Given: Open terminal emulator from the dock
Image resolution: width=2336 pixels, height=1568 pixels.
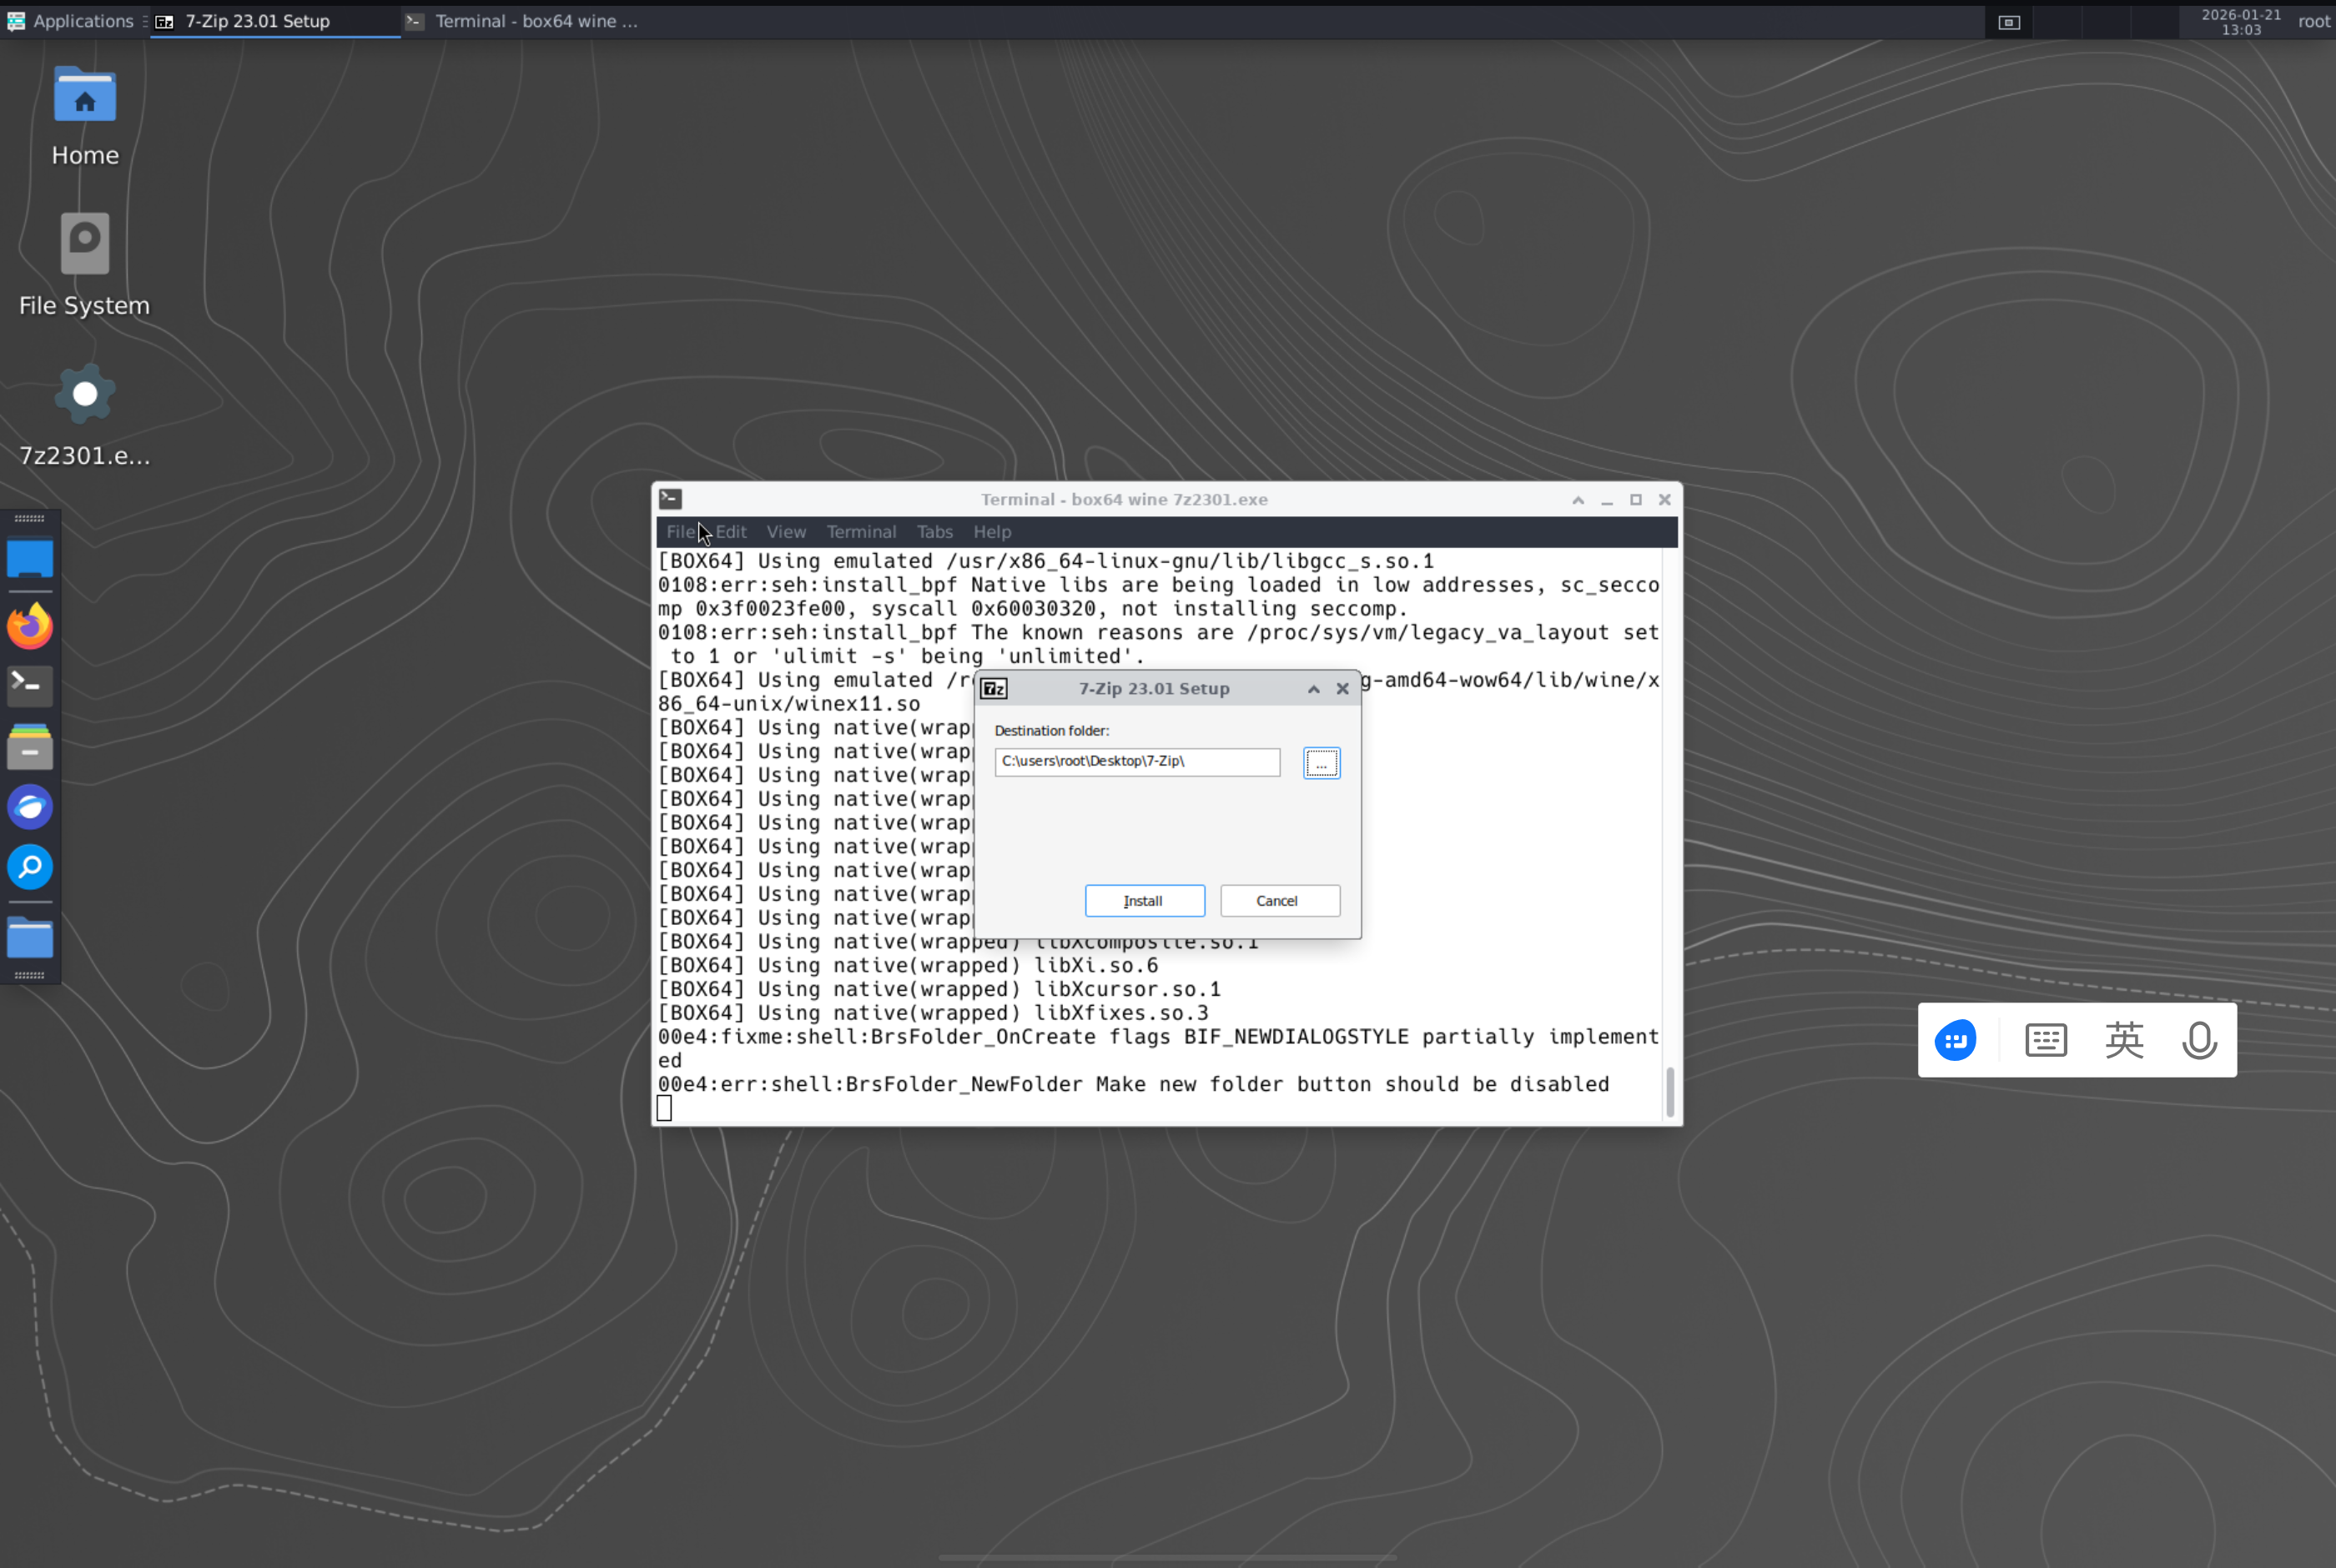Looking at the screenshot, I should point(30,686).
